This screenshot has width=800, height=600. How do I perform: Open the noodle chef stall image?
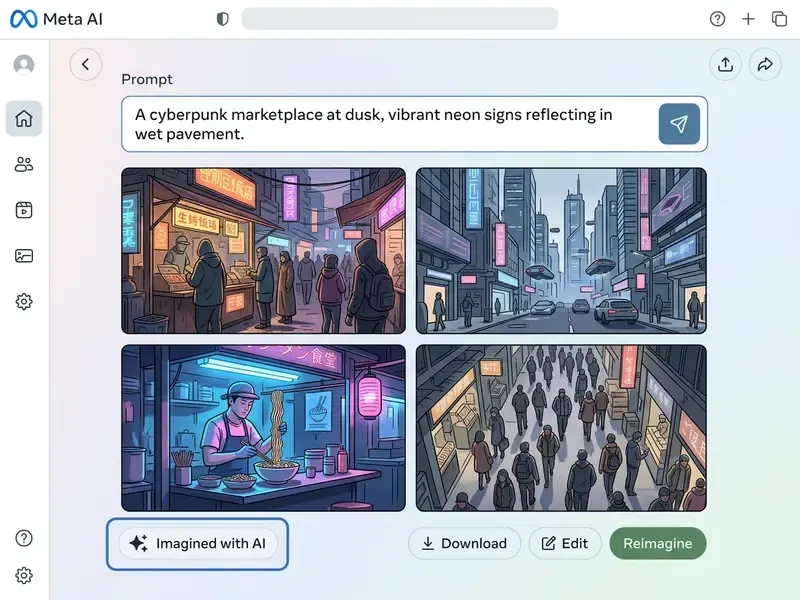pos(263,428)
